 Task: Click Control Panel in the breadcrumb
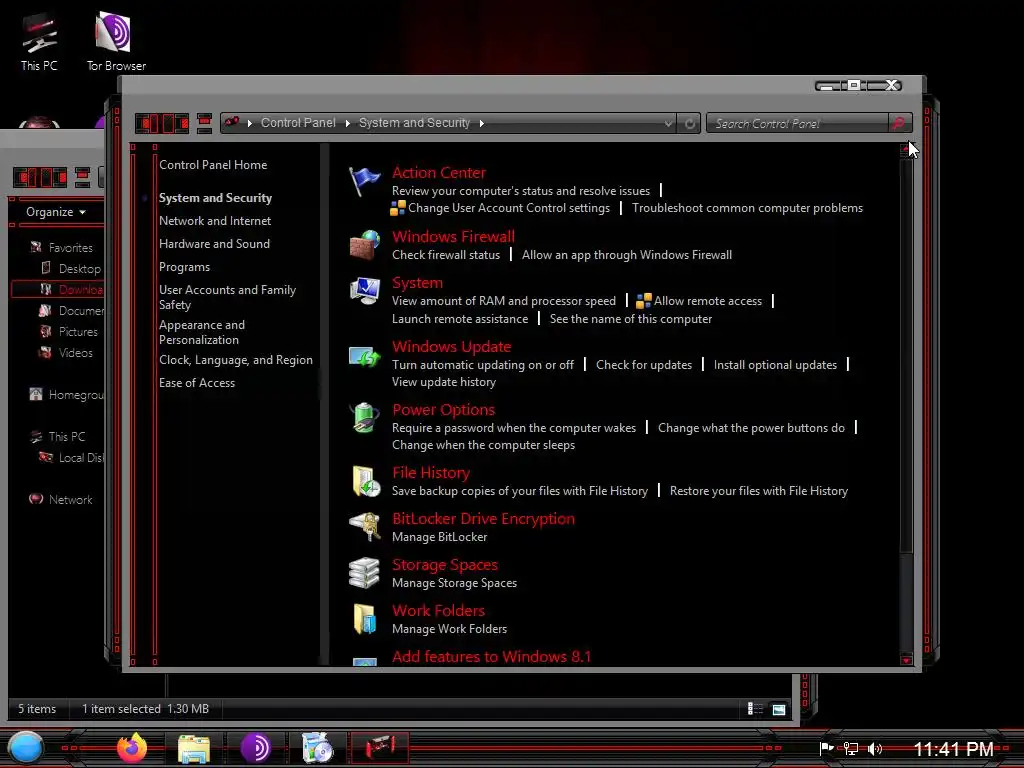click(298, 123)
